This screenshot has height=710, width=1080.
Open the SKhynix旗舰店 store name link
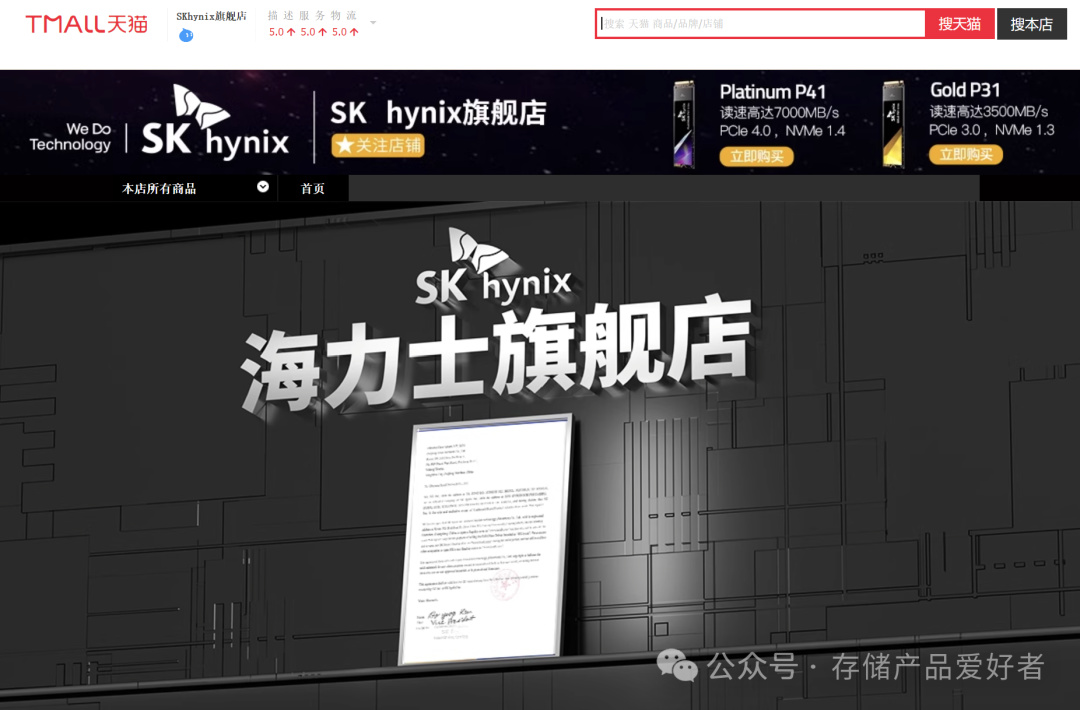point(211,16)
